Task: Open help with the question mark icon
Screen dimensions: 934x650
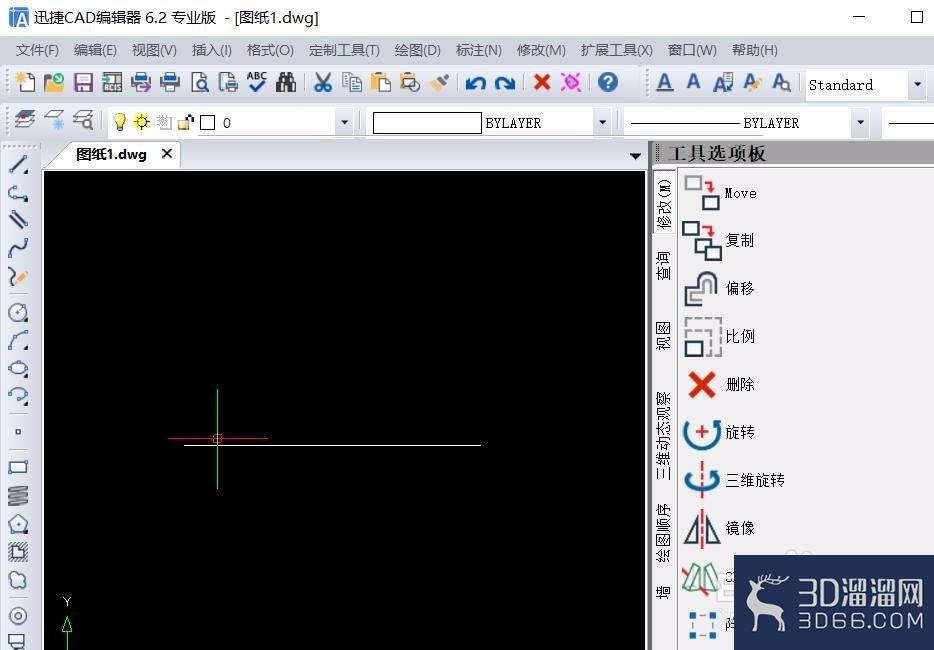Action: coord(608,82)
